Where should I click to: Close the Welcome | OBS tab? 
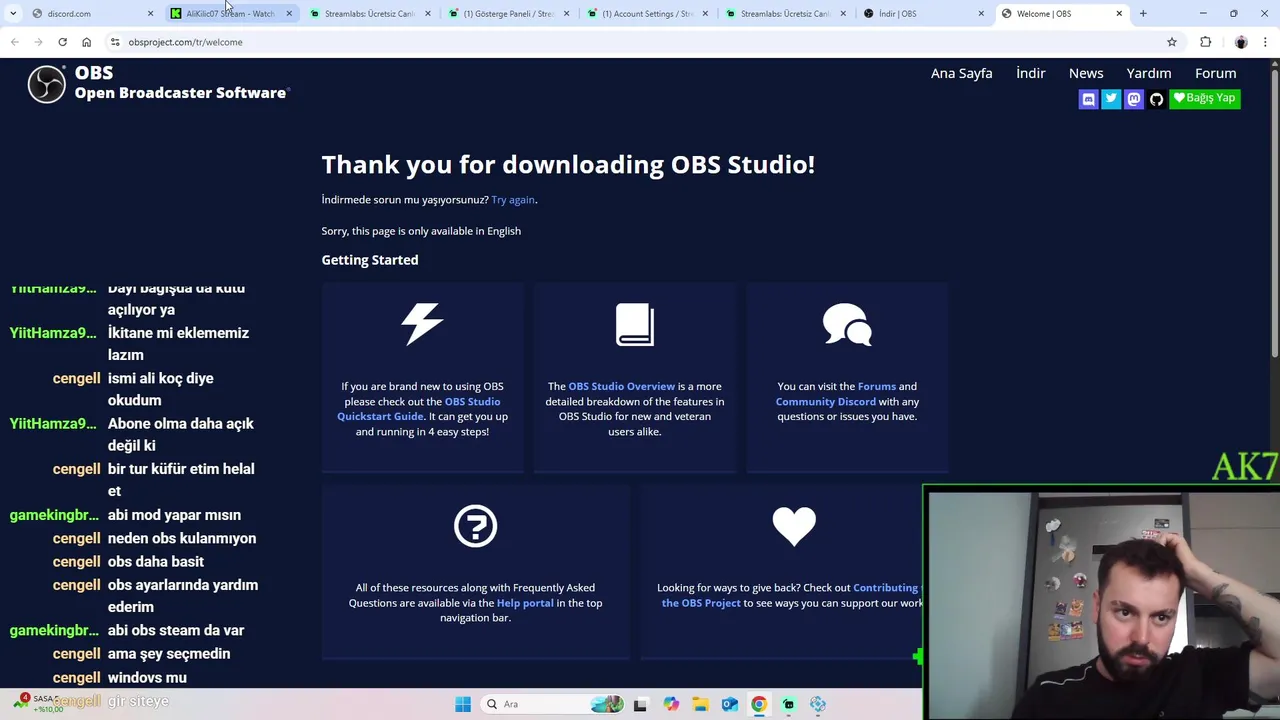tap(1119, 13)
